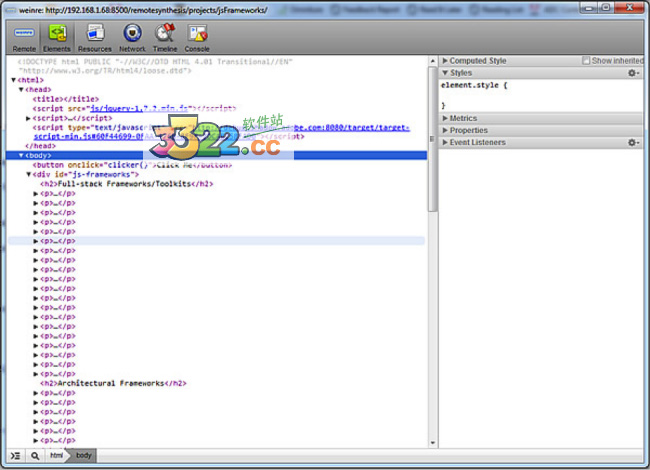Collapse the html node
Image resolution: width=650 pixels, height=470 pixels.
[13, 80]
